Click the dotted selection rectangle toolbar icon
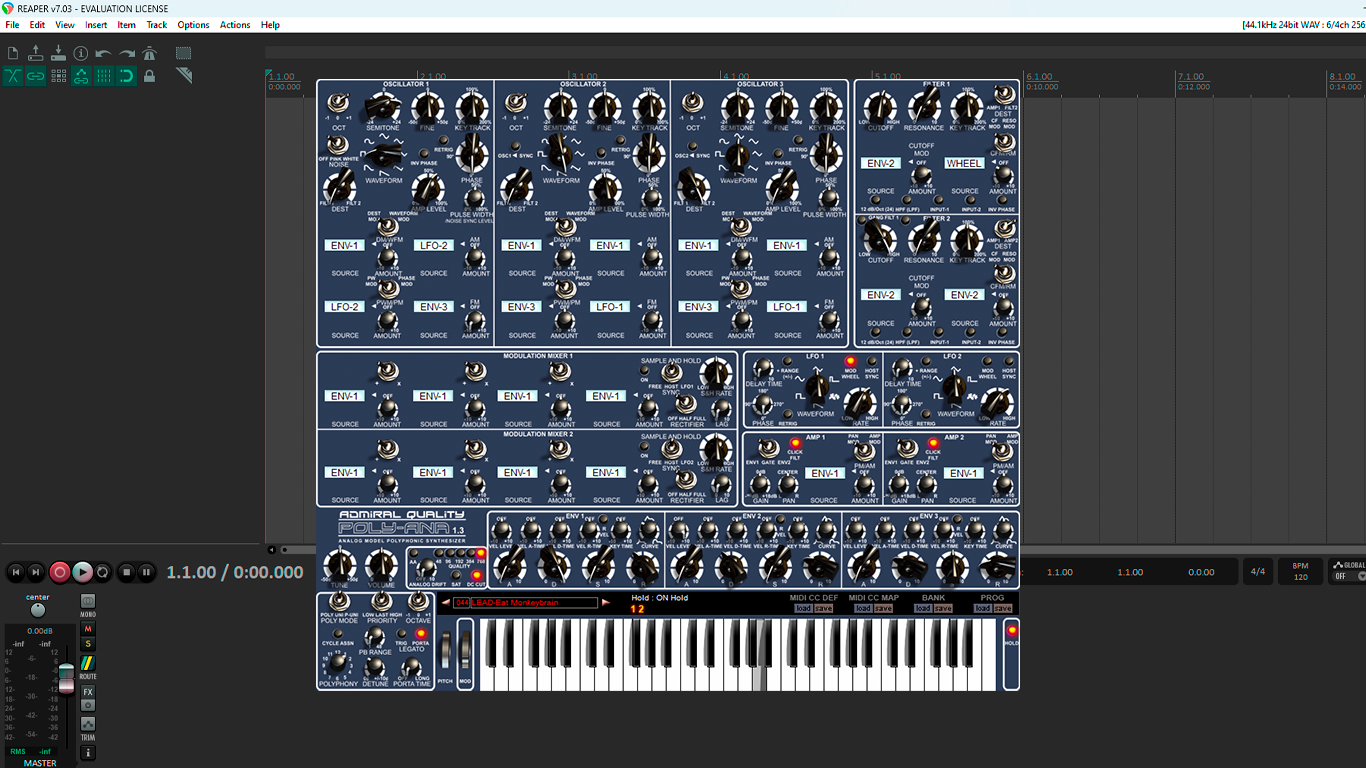Screen dimensions: 1366x768 click(184, 53)
